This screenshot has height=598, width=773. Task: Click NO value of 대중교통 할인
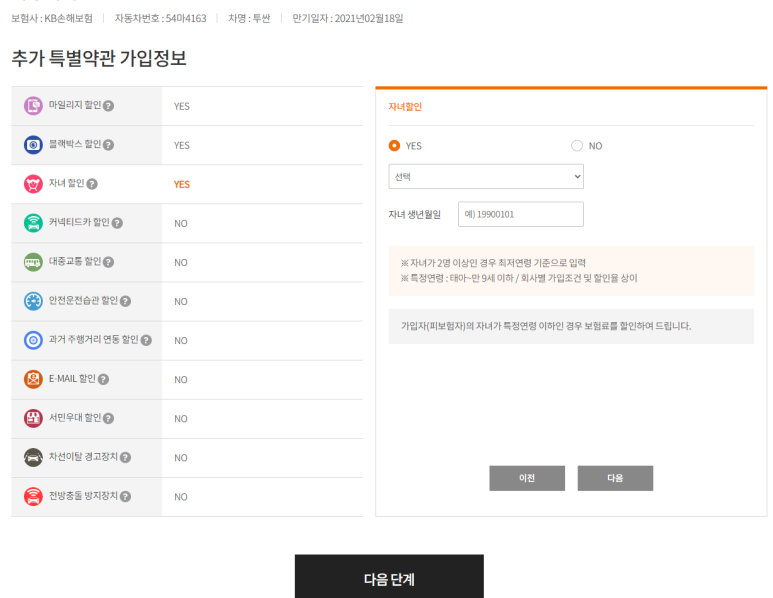[180, 262]
